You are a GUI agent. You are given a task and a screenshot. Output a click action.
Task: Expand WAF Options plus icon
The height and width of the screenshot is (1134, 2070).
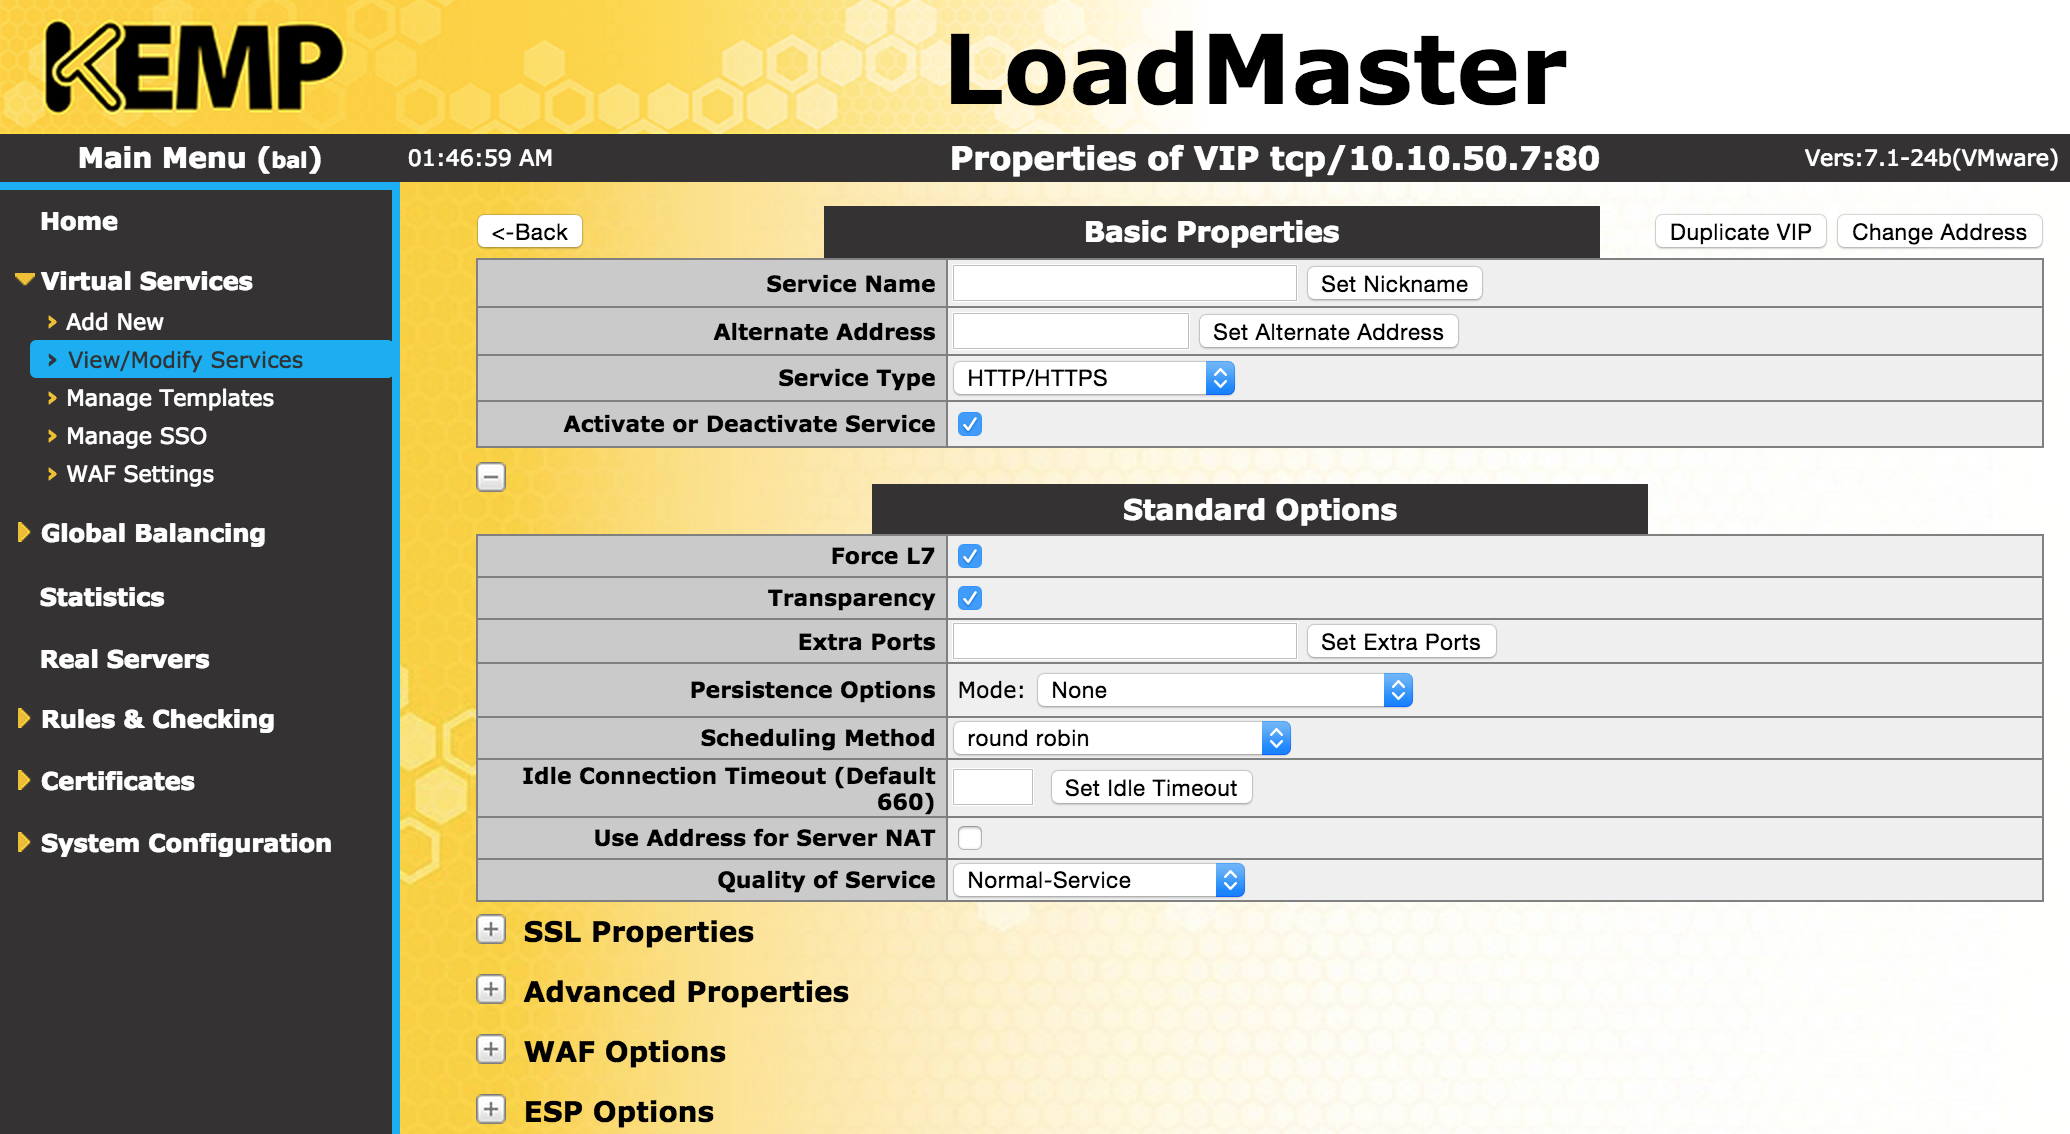click(491, 1050)
